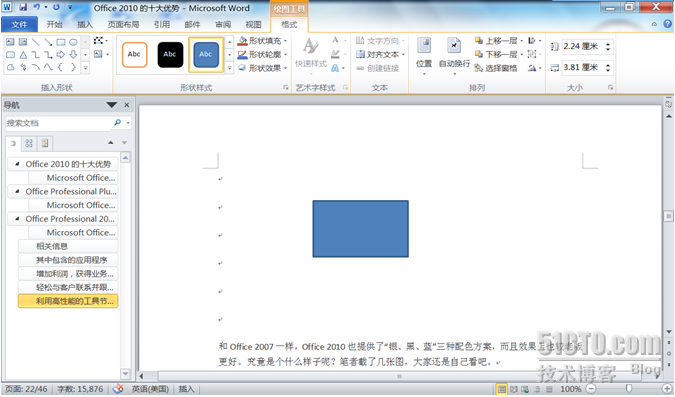Screen dimensions: 675x397
Task: Click the language 英语(美国) indicator
Action: coord(150,389)
